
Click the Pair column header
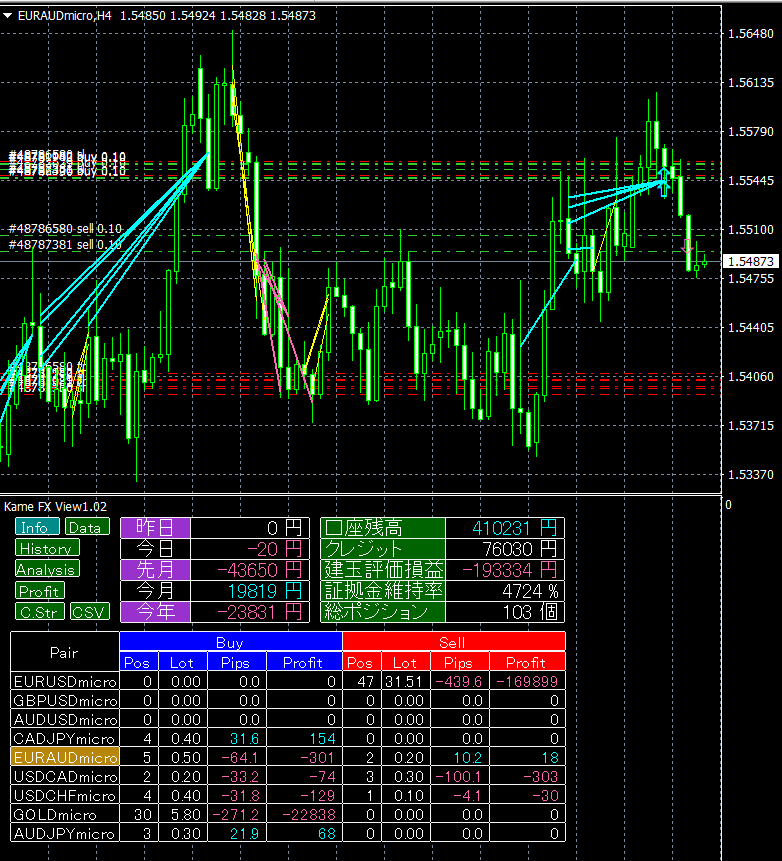65,652
